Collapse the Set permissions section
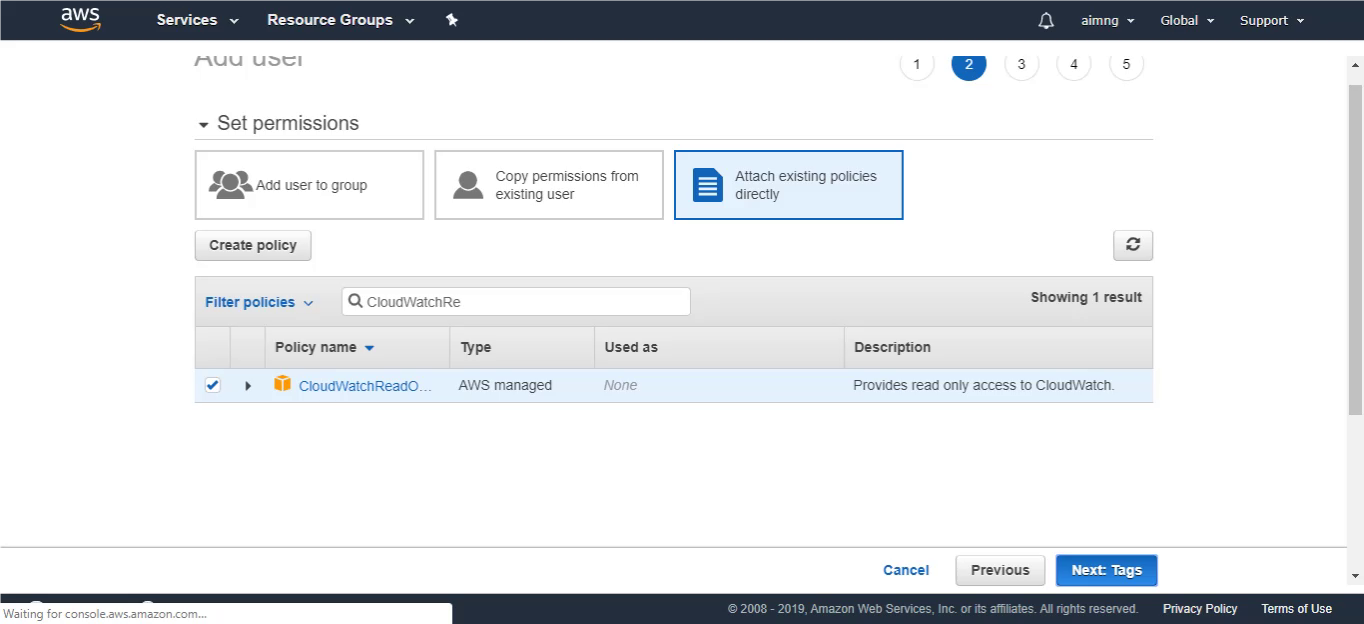Viewport: 1364px width, 624px height. pyautogui.click(x=204, y=125)
